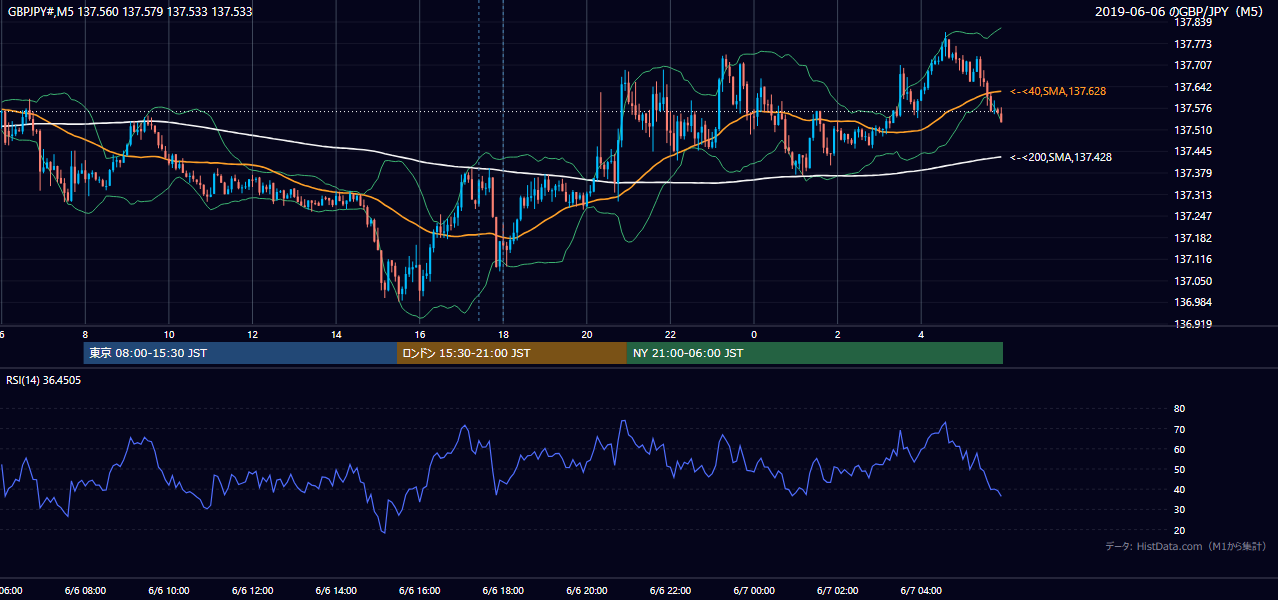Click the HistData.com data source note
1278x600 pixels.
[1186, 546]
